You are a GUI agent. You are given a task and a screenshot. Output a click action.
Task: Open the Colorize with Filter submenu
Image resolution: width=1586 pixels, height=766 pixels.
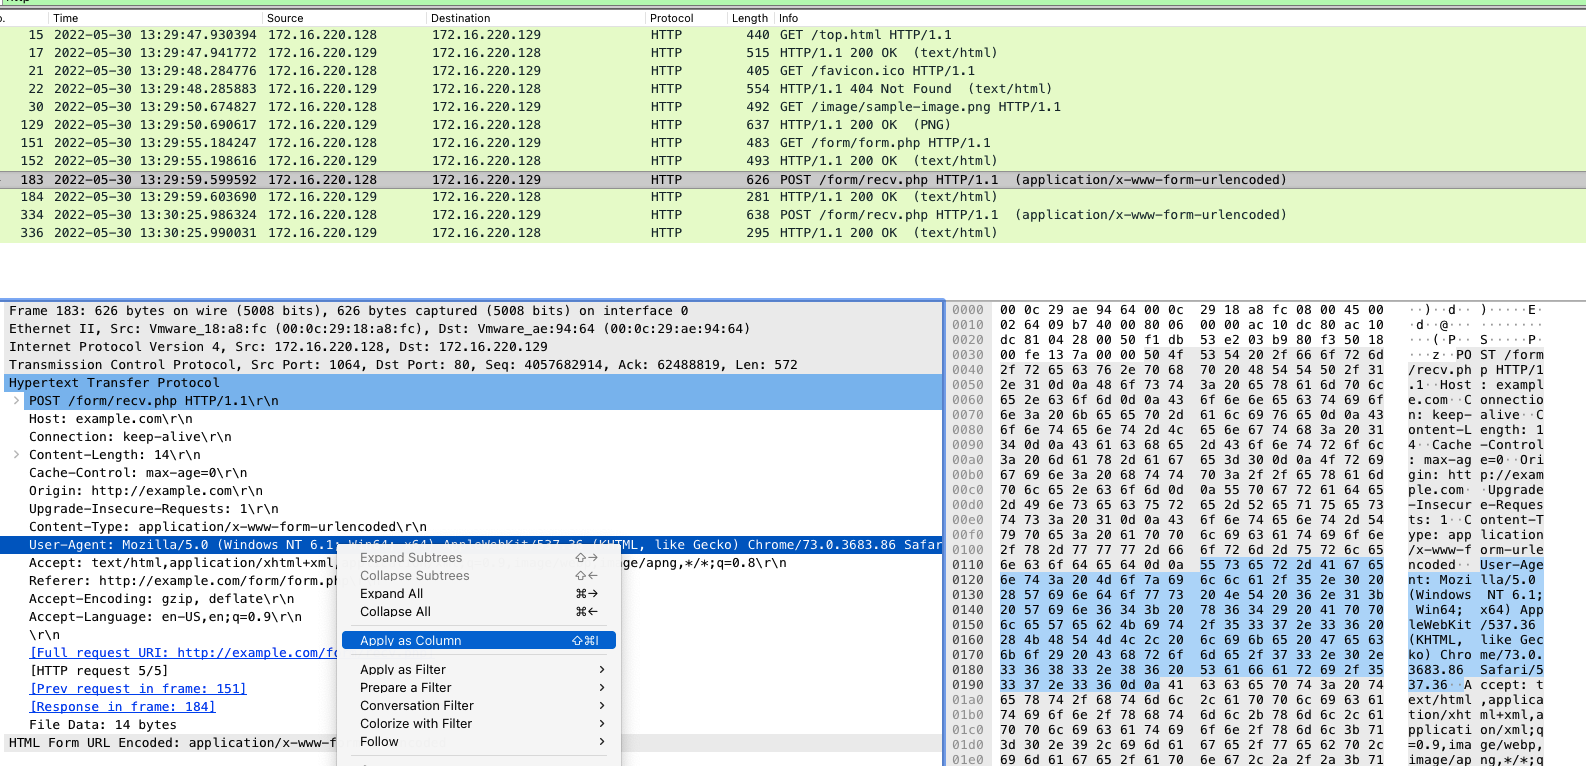[416, 724]
